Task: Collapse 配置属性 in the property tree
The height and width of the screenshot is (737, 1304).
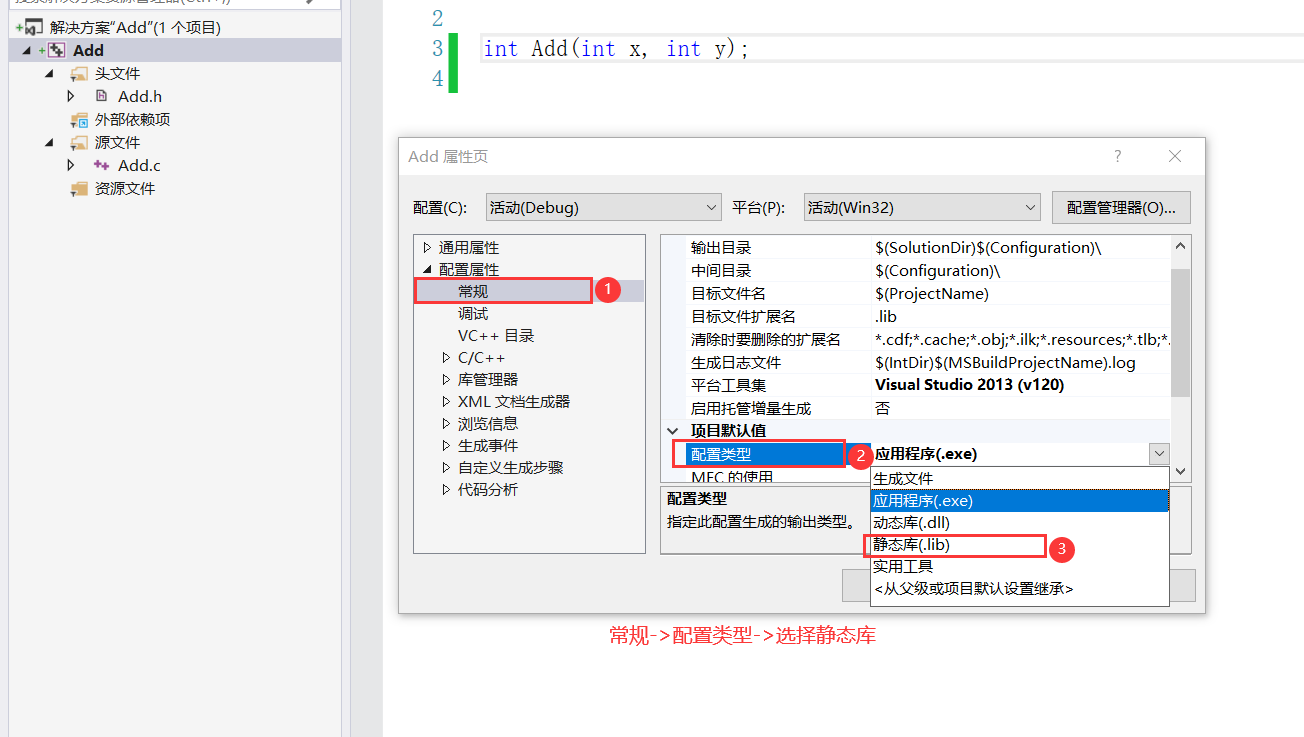Action: click(428, 270)
